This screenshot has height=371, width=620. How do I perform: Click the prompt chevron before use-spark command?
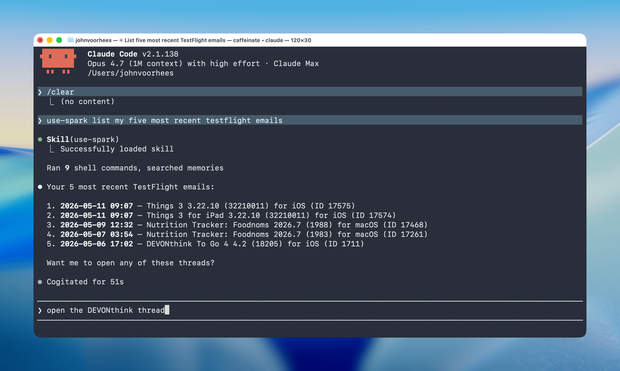coord(40,120)
